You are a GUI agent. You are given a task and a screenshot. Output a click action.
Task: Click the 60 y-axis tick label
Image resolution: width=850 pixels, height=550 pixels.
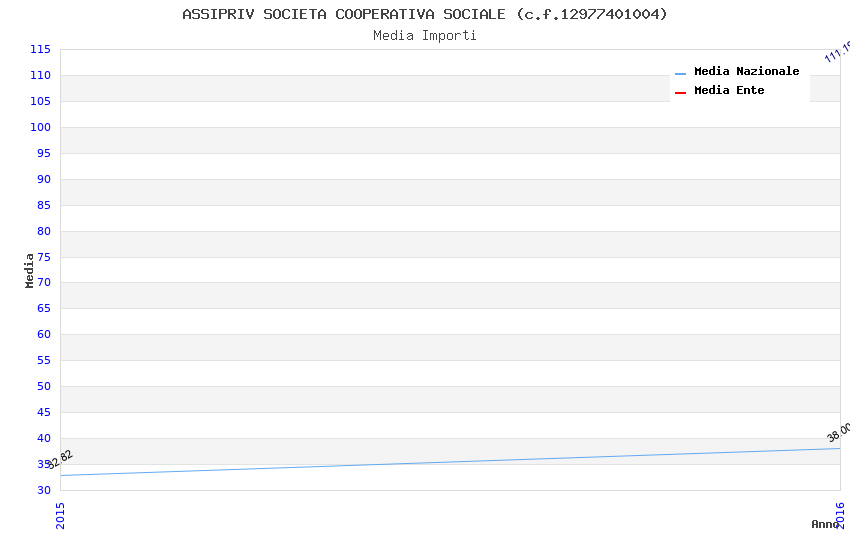tap(43, 334)
